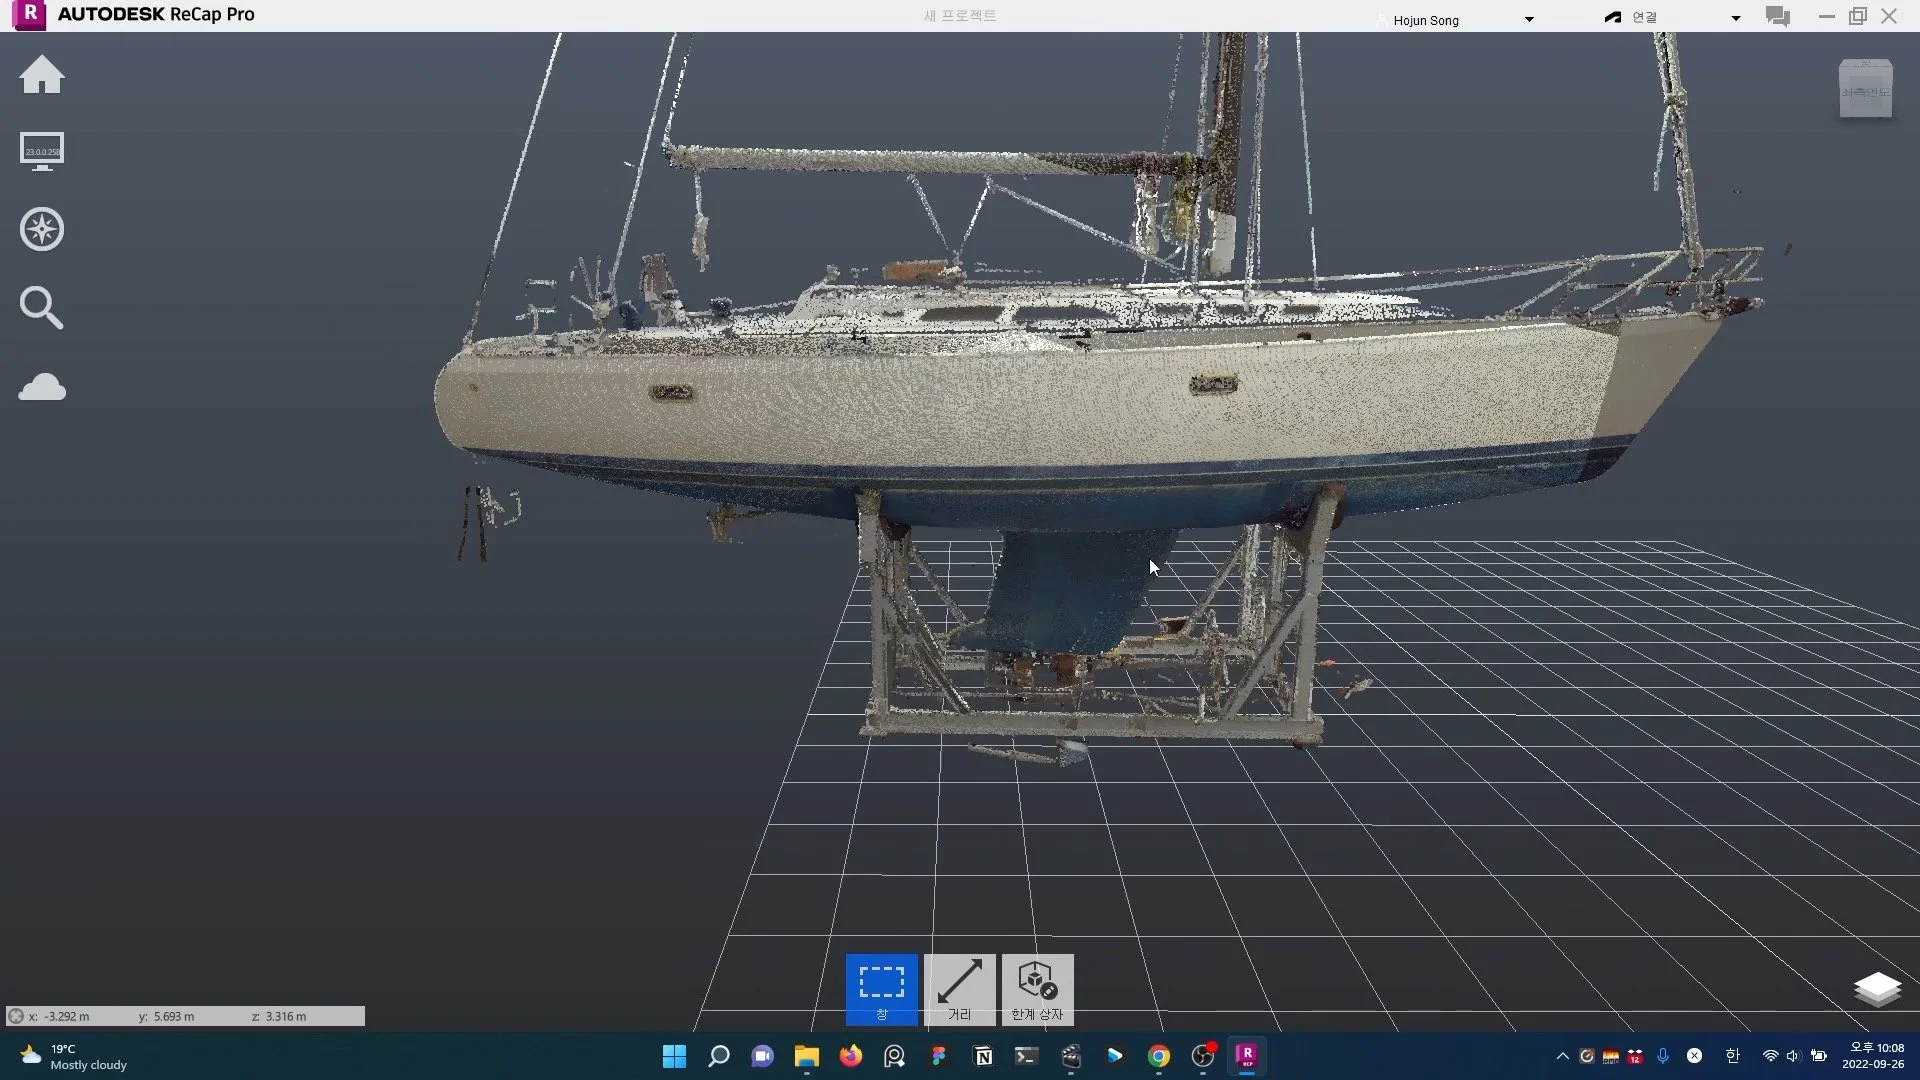Open the weather widget showing 19°C
This screenshot has height=1080, width=1920.
[x=75, y=1056]
